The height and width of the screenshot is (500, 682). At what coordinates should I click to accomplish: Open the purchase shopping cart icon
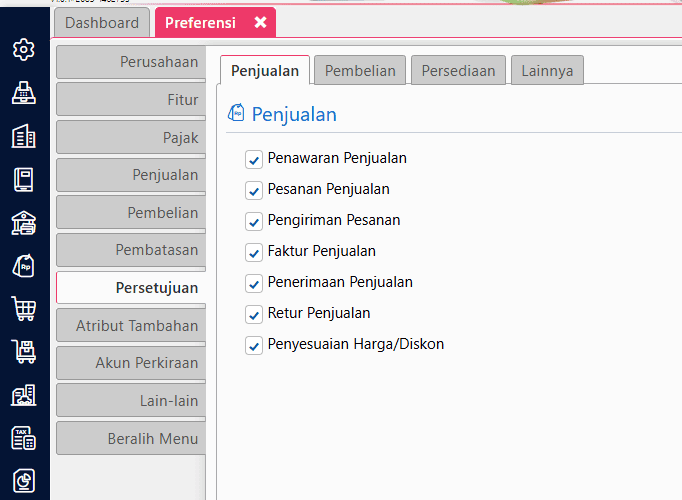(23, 309)
